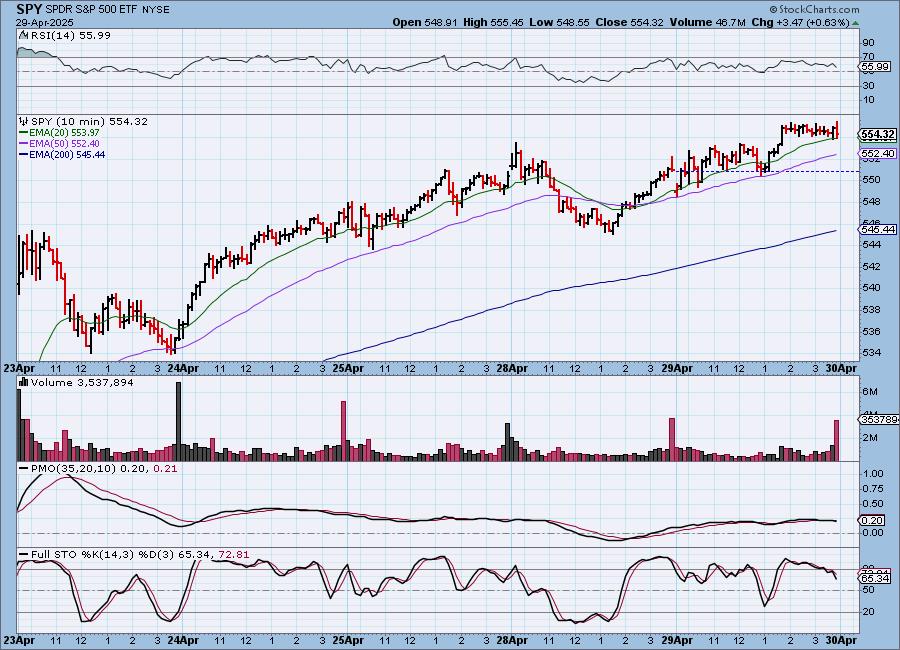Click the 29-Apr-2025 chart date
The width and height of the screenshot is (900, 650).
pos(44,23)
